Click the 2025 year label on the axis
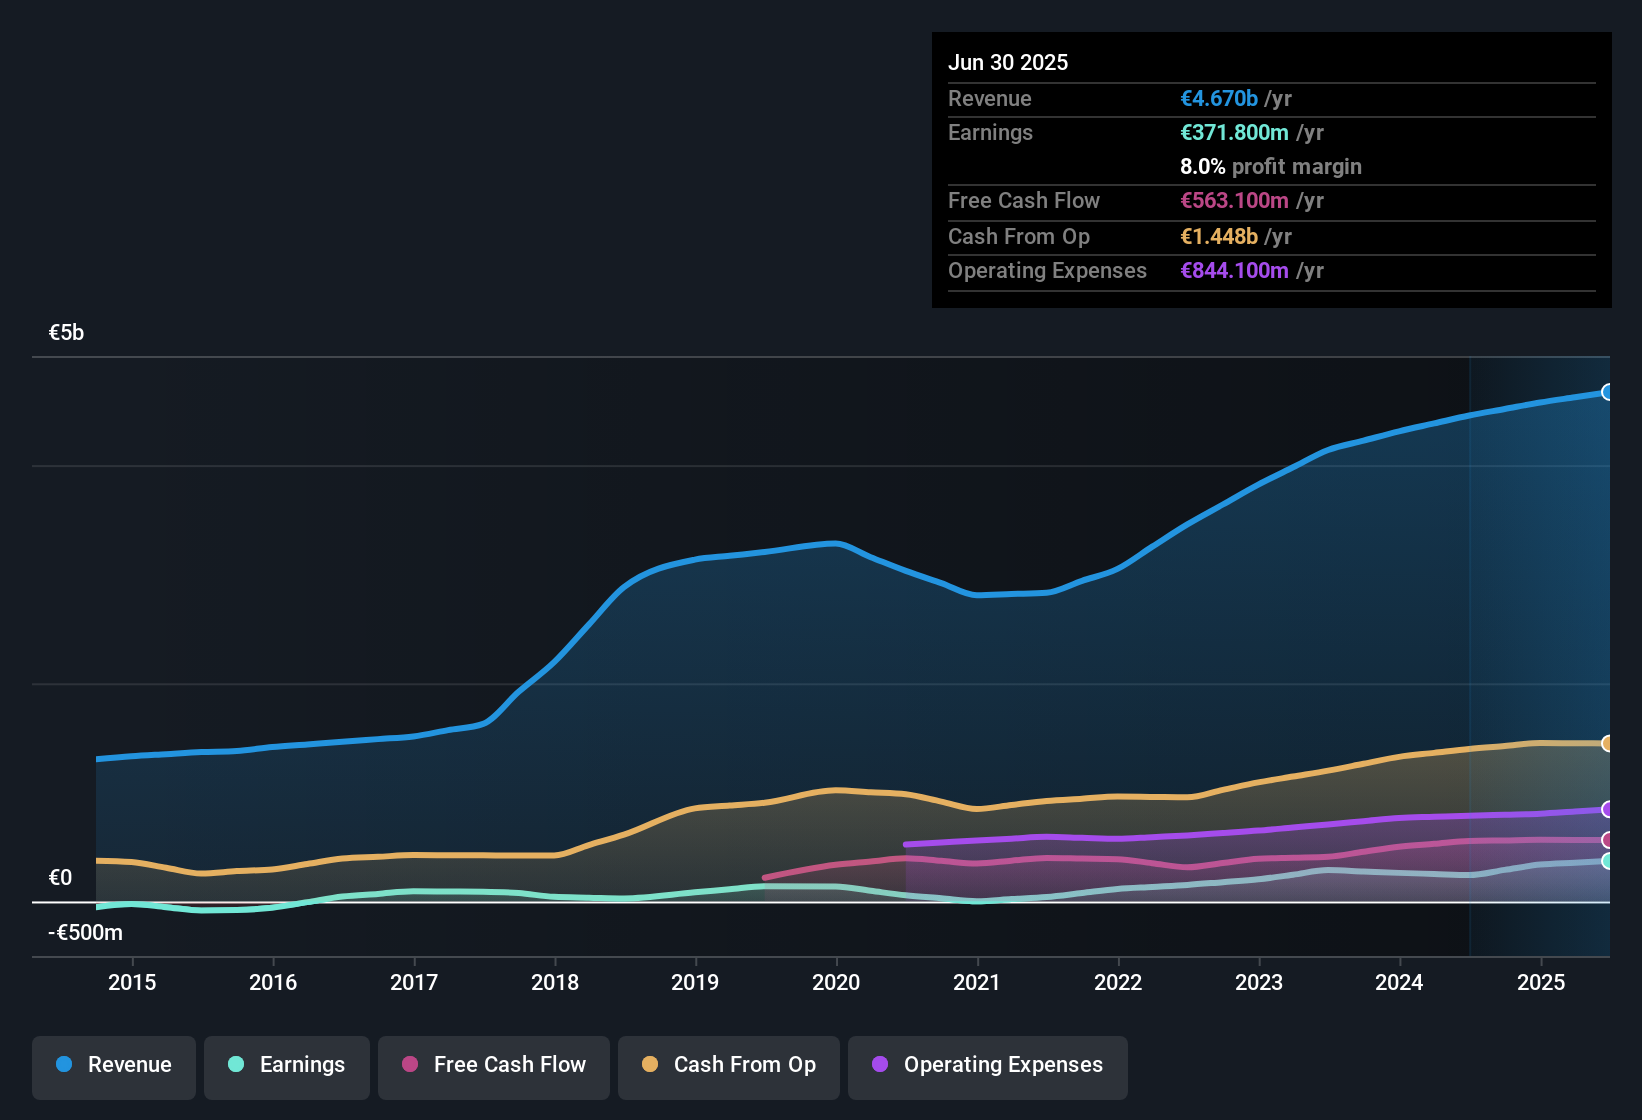This screenshot has height=1120, width=1642. click(x=1541, y=982)
